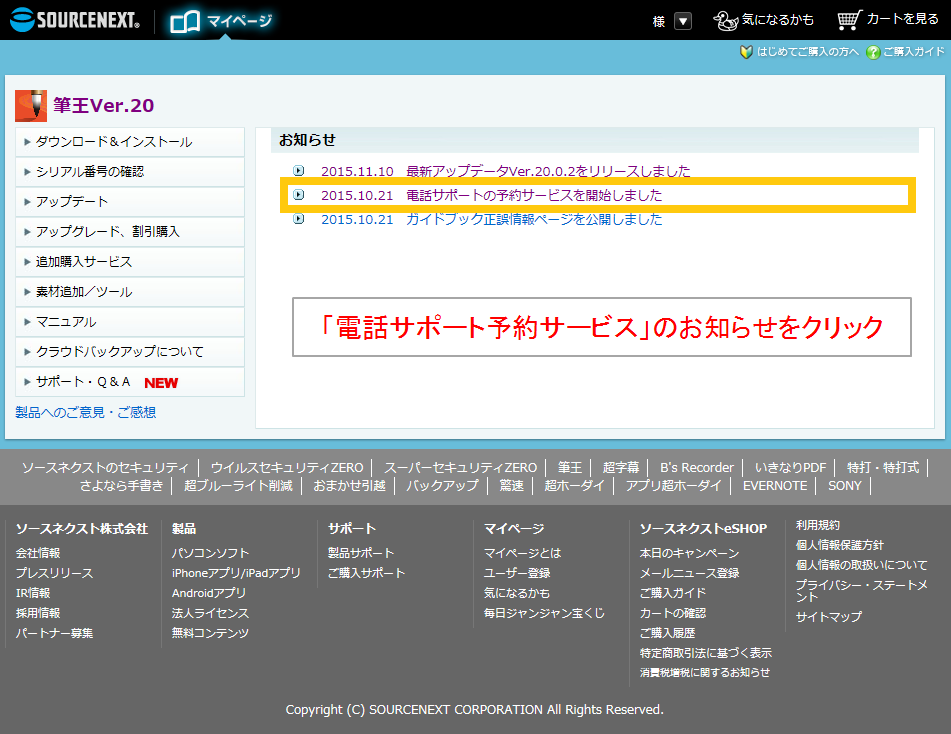The image size is (951, 734).
Task: Open the user account dropdown arrow
Action: (683, 21)
